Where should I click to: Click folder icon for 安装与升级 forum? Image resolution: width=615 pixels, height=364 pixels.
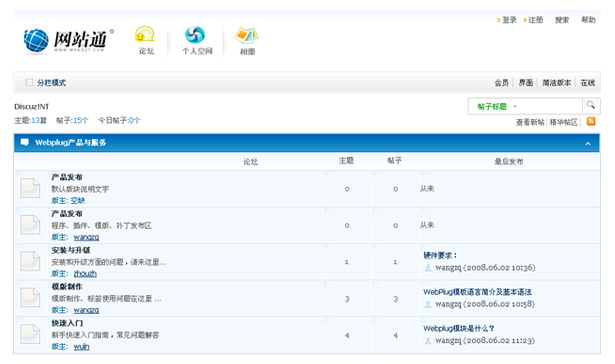click(x=30, y=261)
